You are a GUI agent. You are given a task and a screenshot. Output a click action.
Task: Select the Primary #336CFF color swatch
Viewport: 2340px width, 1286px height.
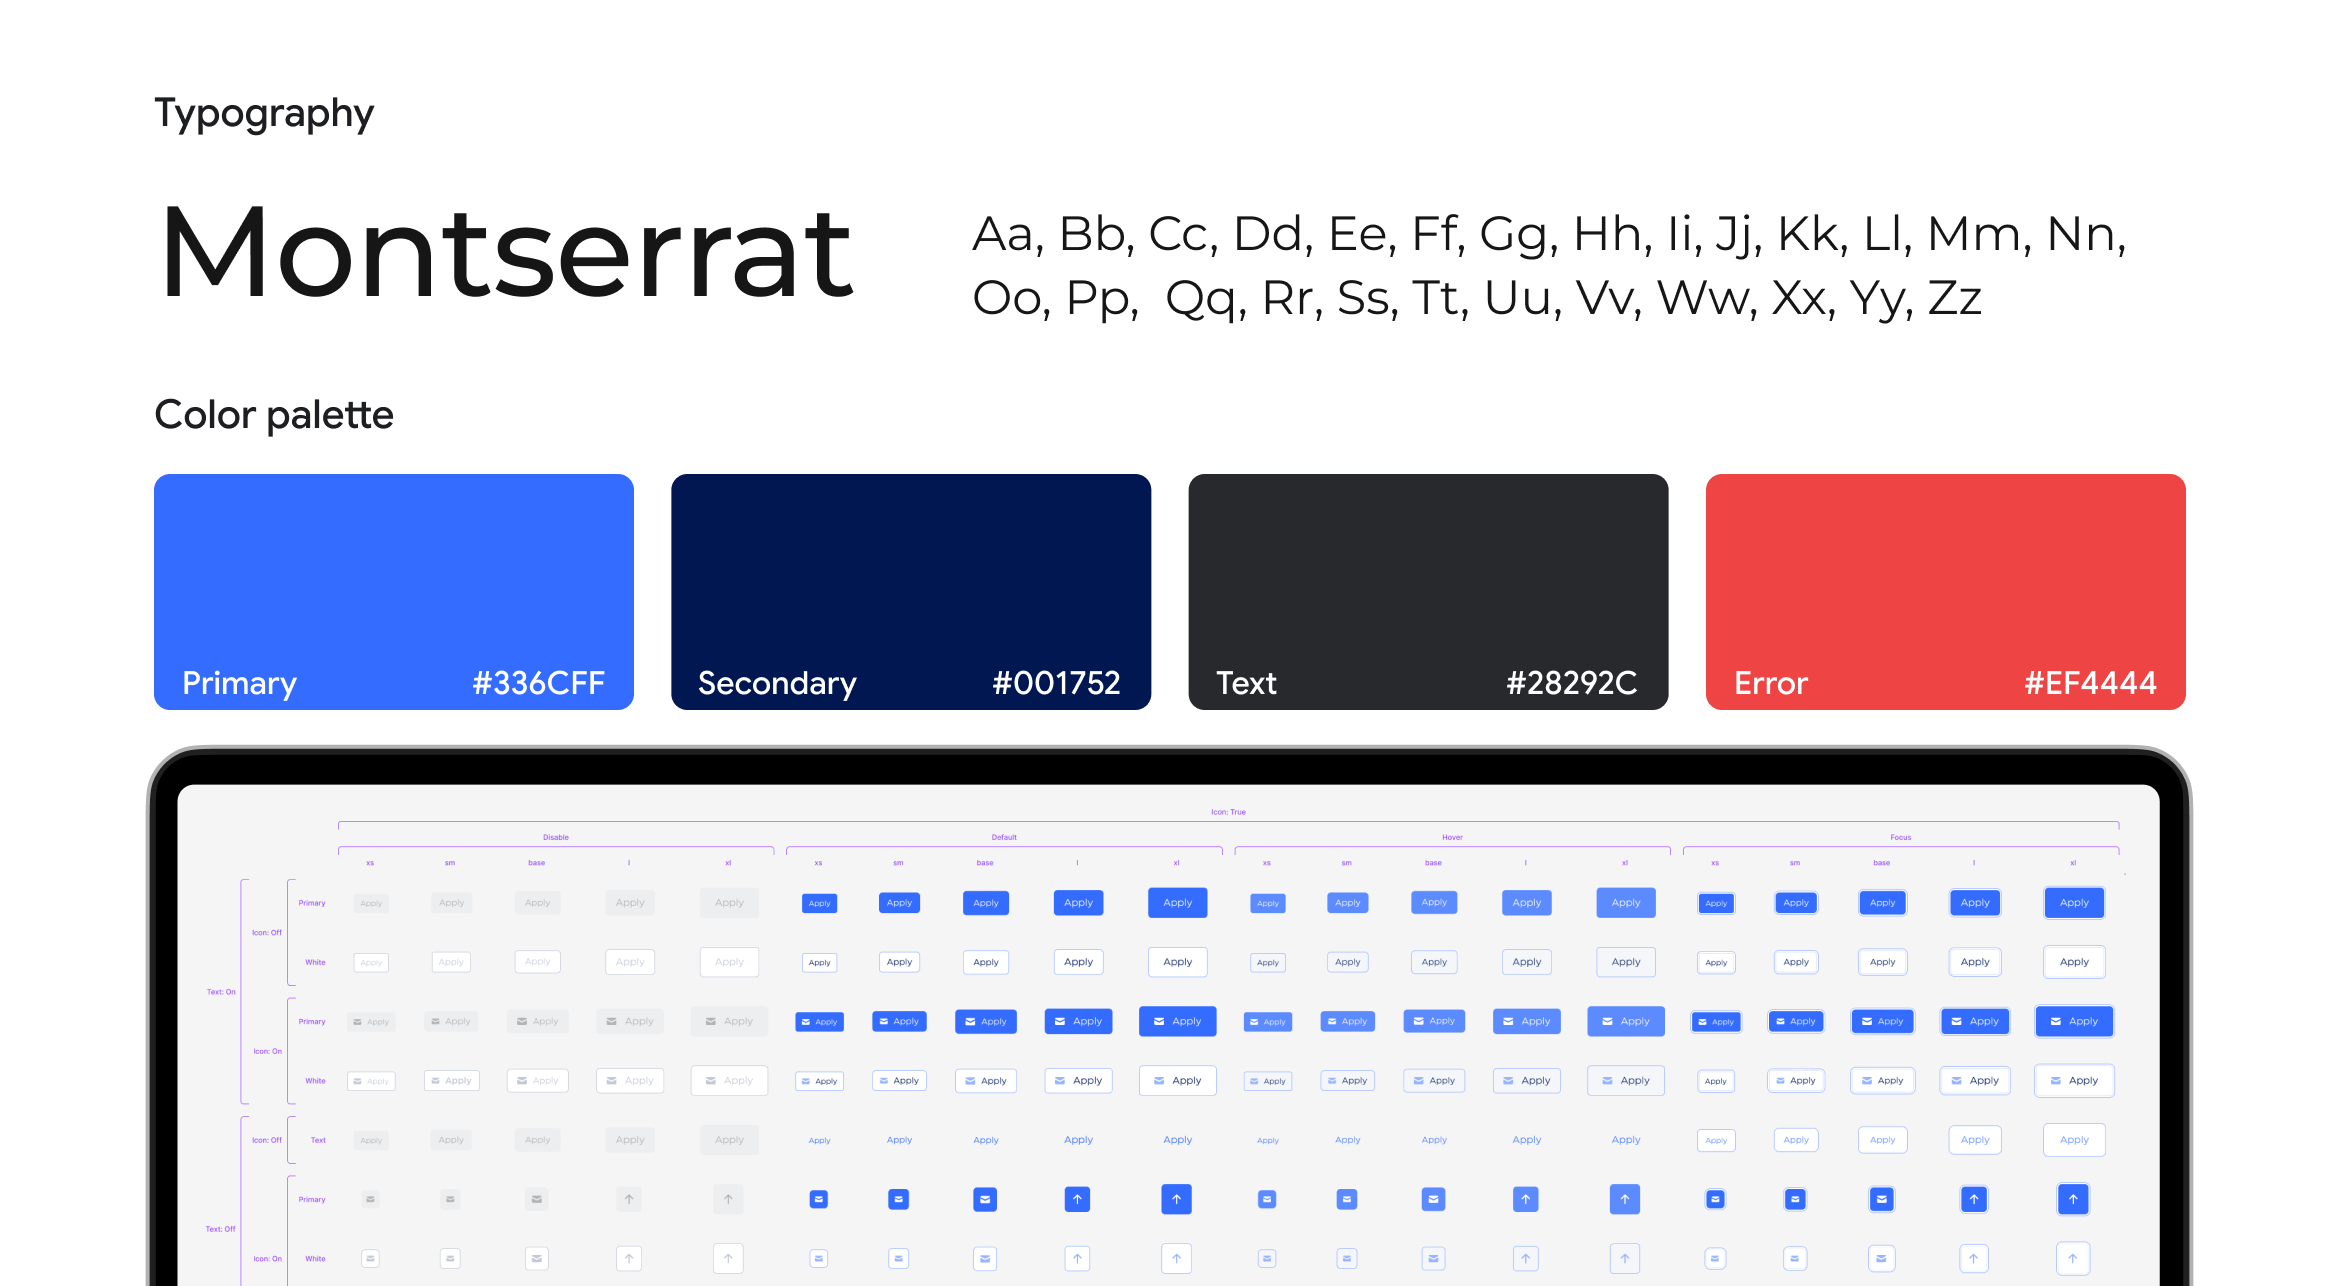394,592
